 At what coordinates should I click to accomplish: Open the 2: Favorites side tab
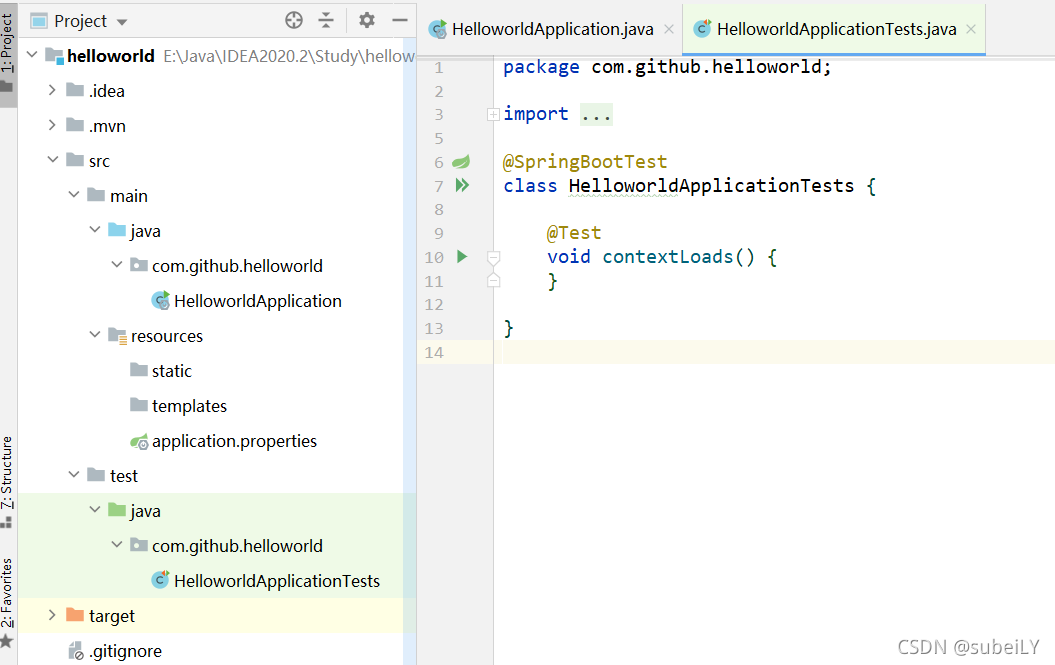tap(7, 593)
